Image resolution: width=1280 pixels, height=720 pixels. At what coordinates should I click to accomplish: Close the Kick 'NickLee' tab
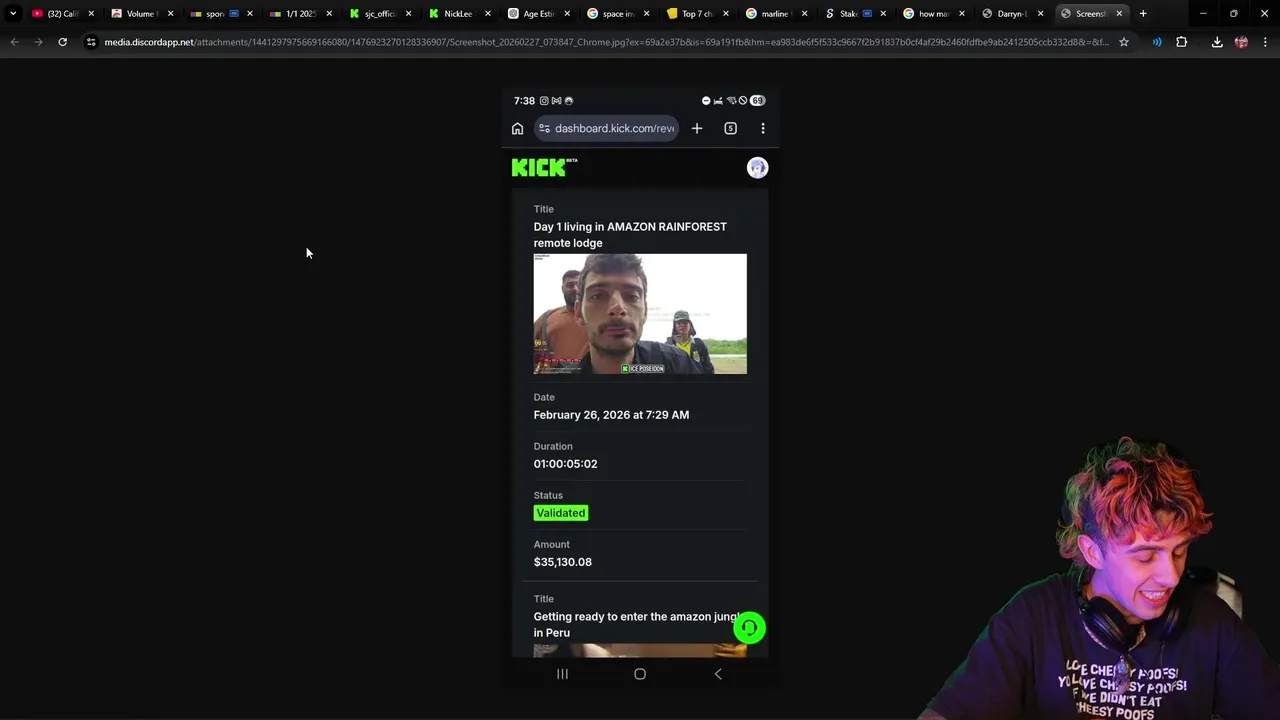tap(488, 14)
